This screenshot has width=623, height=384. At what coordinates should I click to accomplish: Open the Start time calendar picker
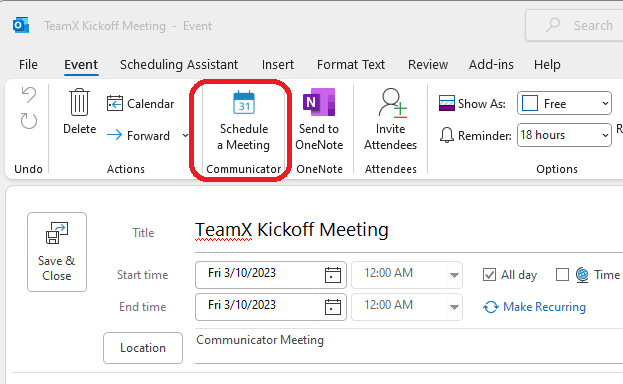click(x=333, y=275)
